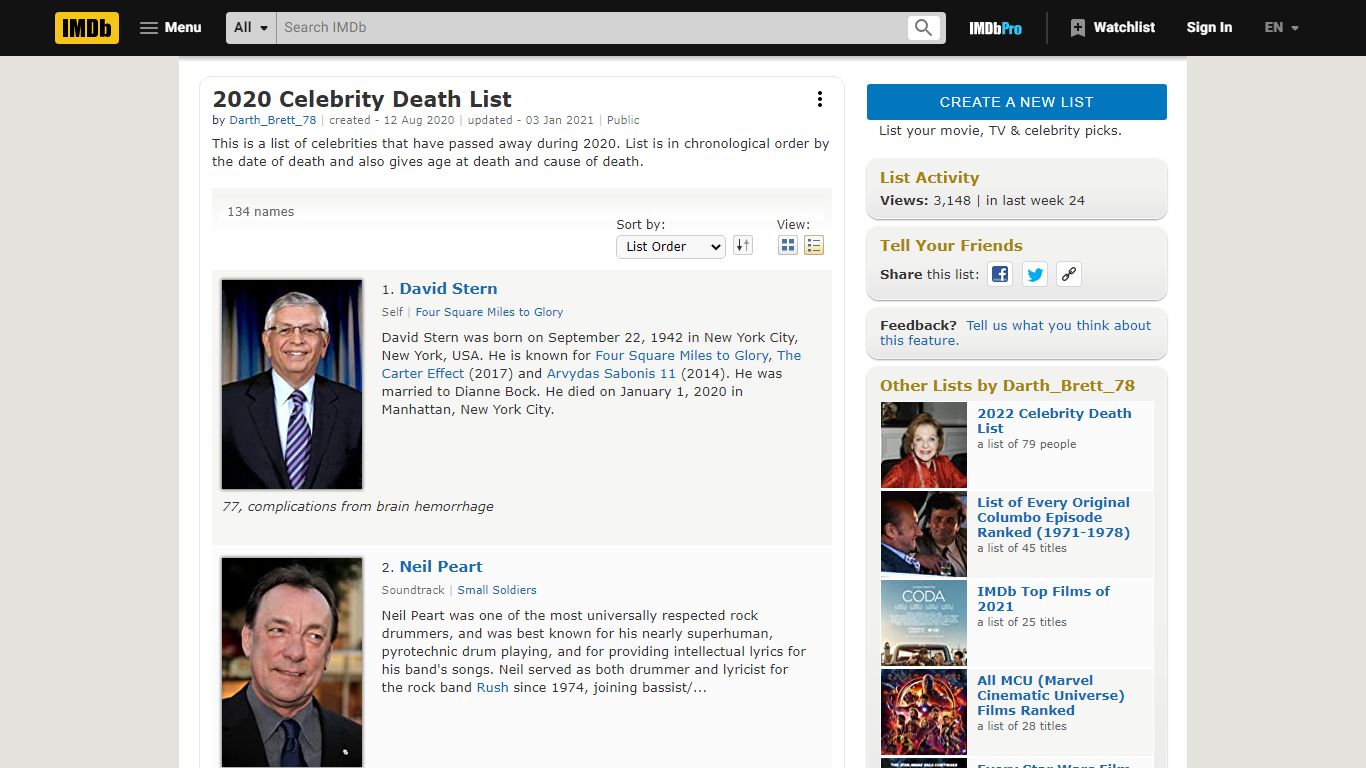Image resolution: width=1366 pixels, height=768 pixels.
Task: Select '77, complications from brain hemorrhage' text
Action: [x=358, y=507]
